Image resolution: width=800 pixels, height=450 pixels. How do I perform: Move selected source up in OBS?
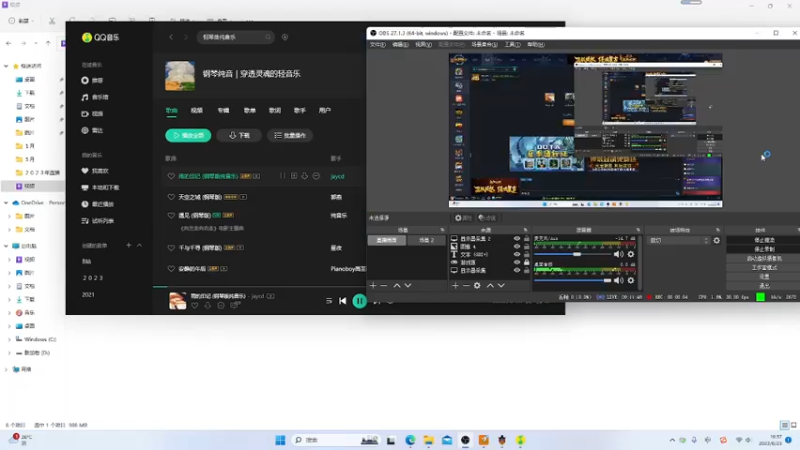click(490, 286)
